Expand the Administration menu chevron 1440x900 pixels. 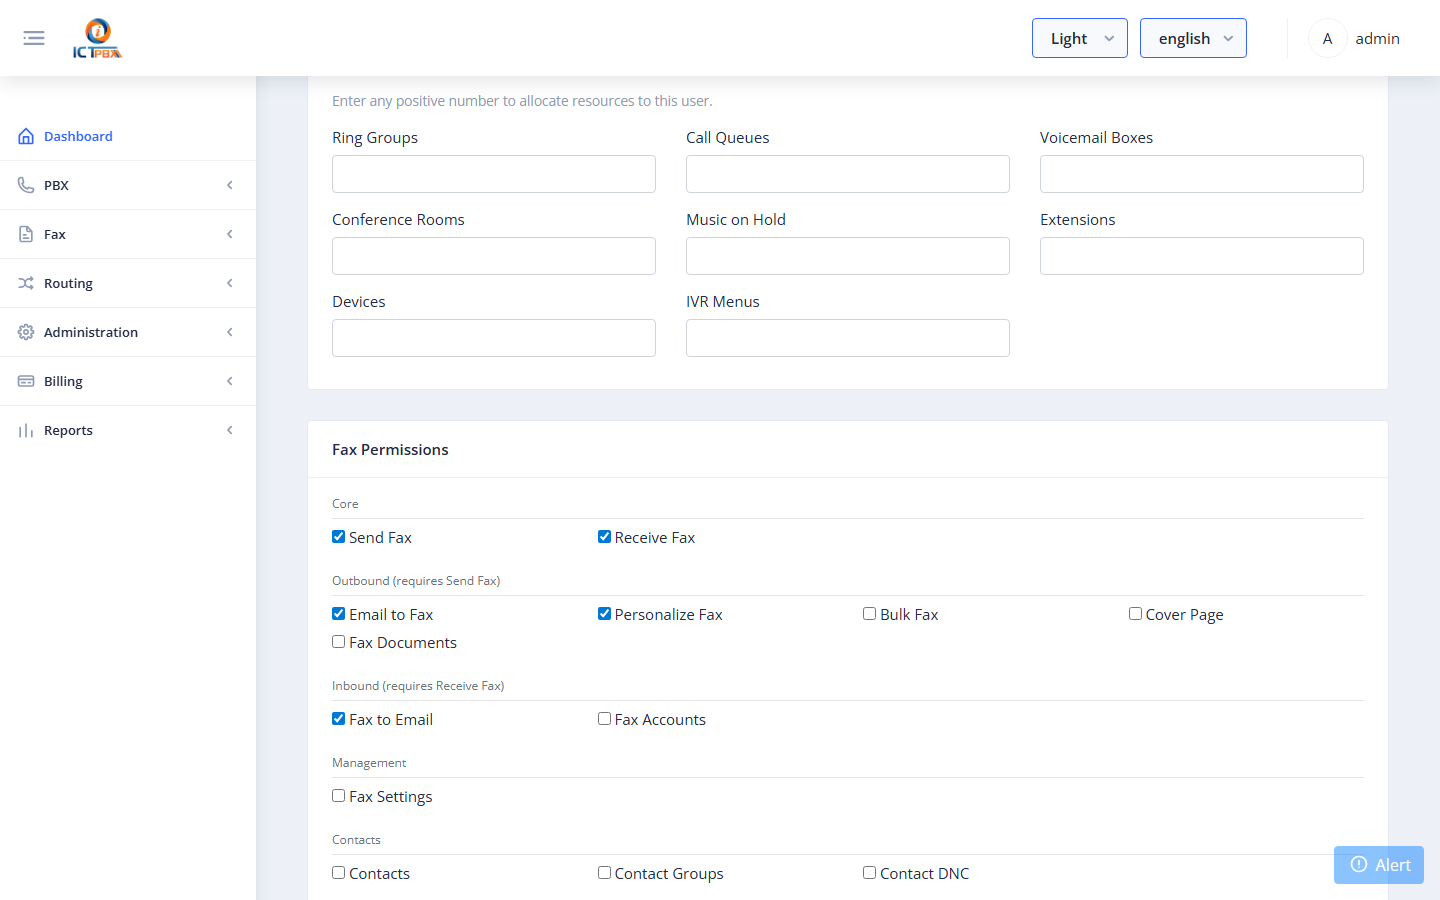(x=230, y=332)
